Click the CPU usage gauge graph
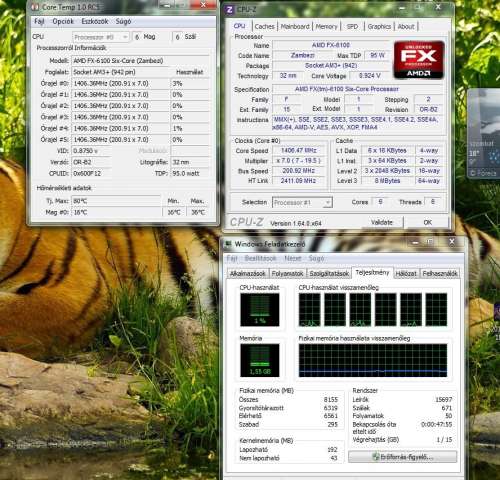This screenshot has height=480, width=500. coord(260,310)
